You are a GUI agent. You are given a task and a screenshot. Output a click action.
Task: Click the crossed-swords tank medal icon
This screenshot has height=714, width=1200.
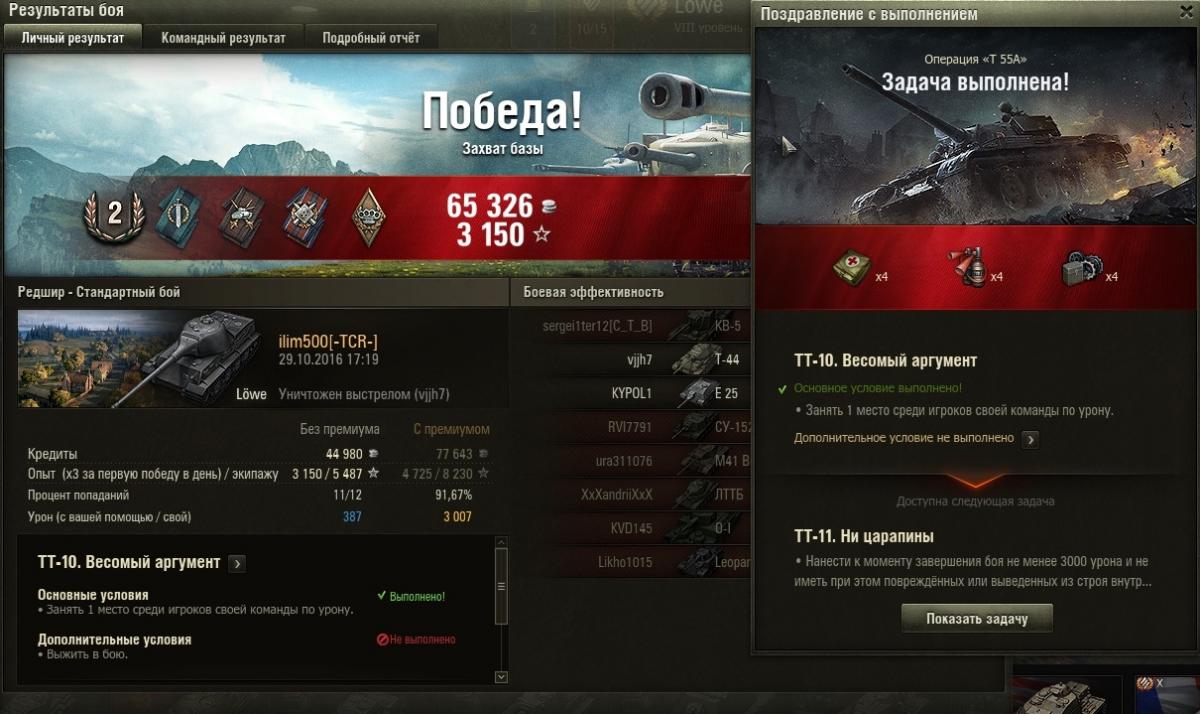coord(240,215)
